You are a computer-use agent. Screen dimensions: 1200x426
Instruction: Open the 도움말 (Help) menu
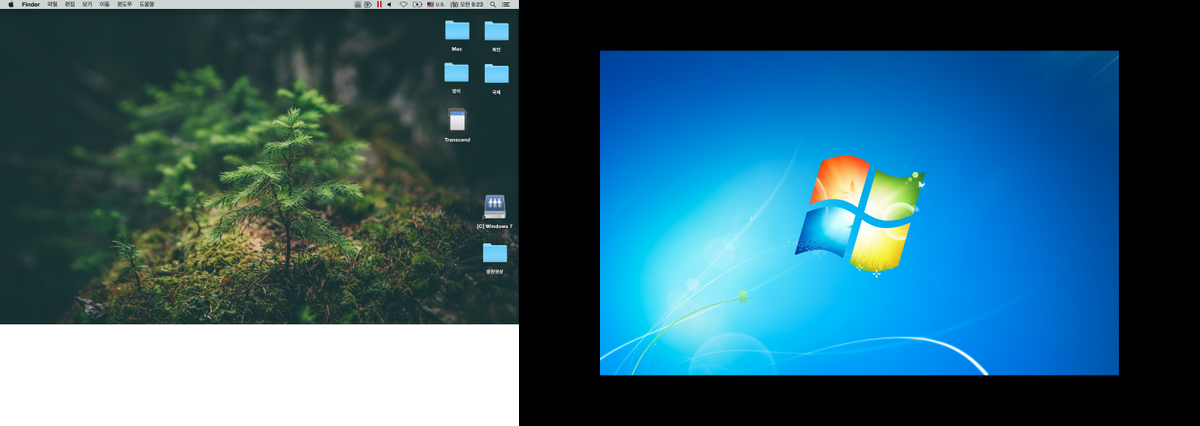coord(147,4)
